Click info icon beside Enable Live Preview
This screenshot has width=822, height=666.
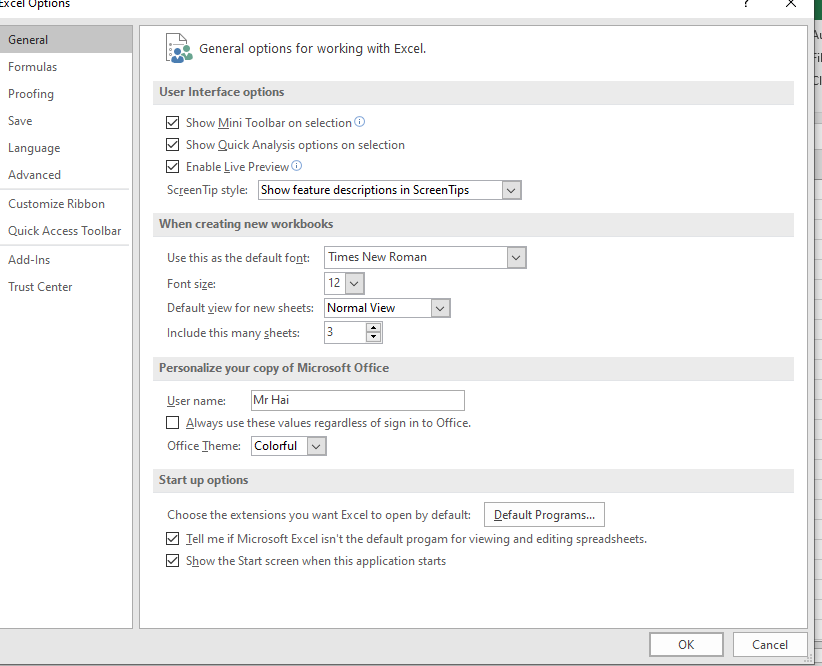click(296, 166)
